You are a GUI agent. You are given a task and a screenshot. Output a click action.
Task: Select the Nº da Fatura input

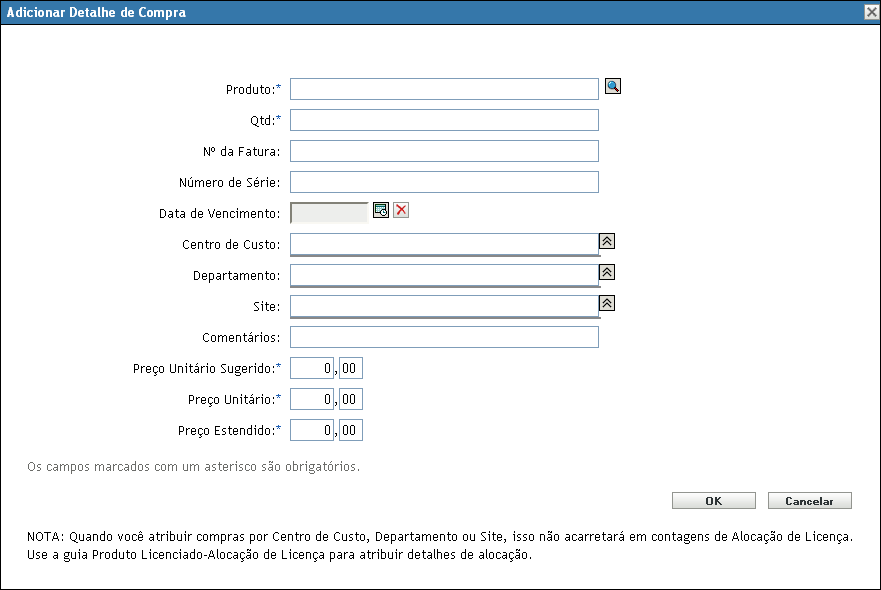[x=444, y=151]
